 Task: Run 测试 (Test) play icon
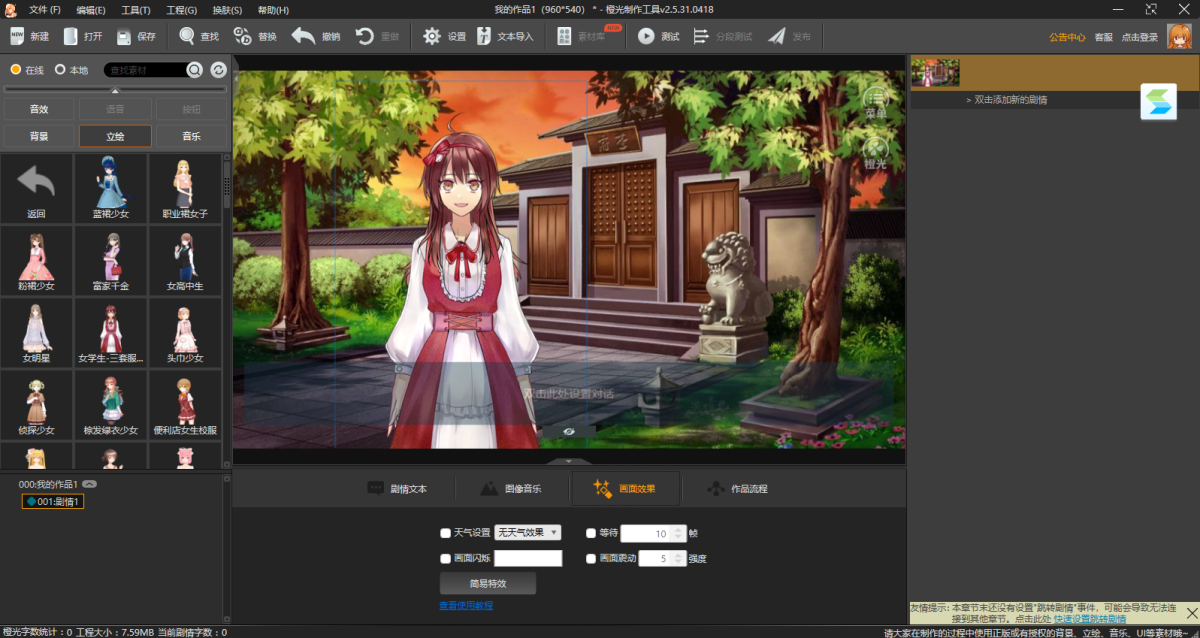[x=646, y=36]
